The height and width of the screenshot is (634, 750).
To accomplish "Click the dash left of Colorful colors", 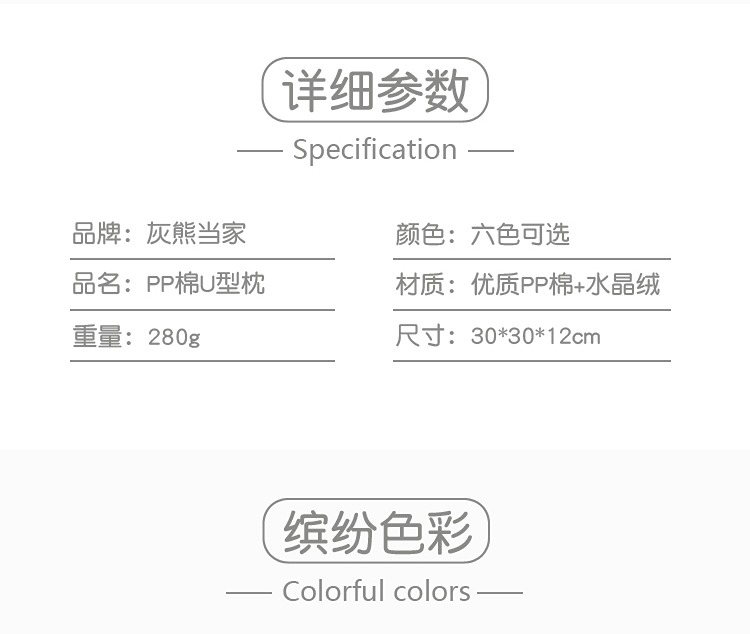I will [249, 592].
